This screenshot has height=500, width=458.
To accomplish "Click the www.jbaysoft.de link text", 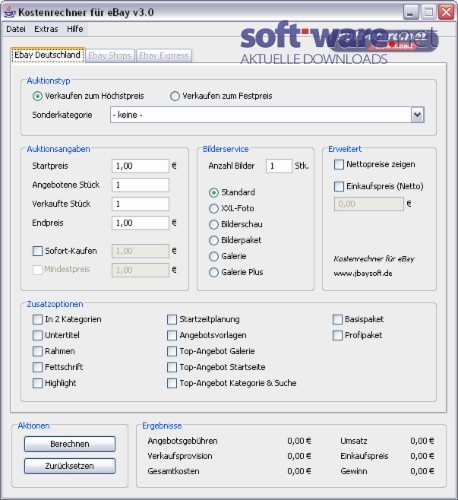I will click(x=363, y=274).
